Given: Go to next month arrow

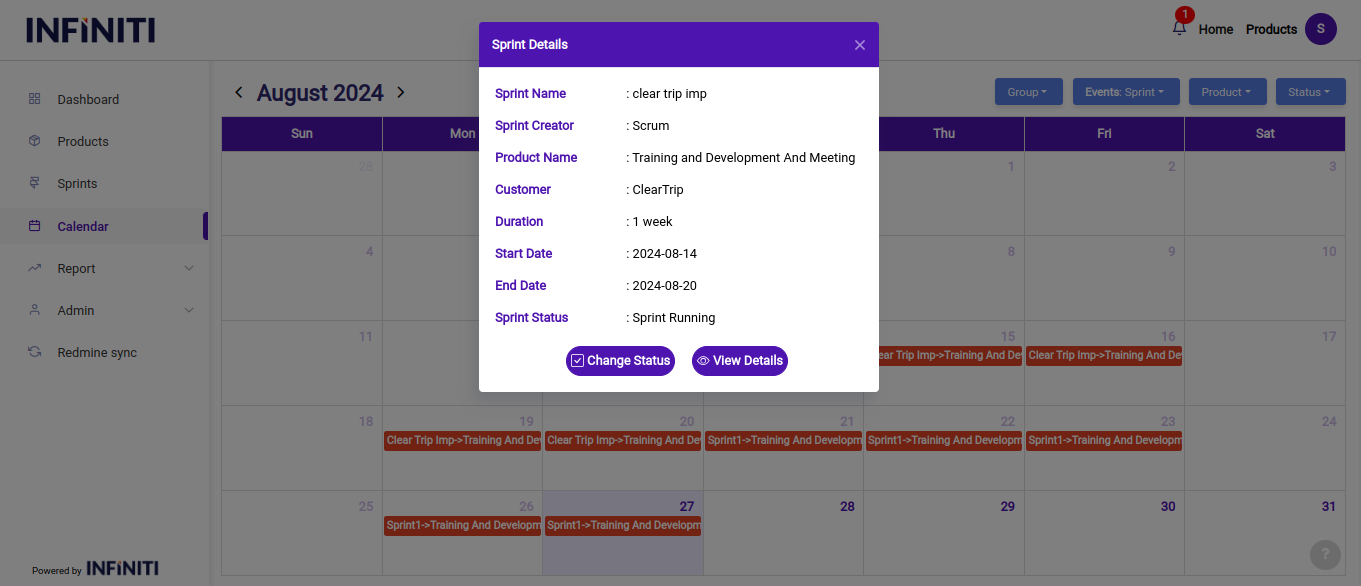Looking at the screenshot, I should pos(401,92).
